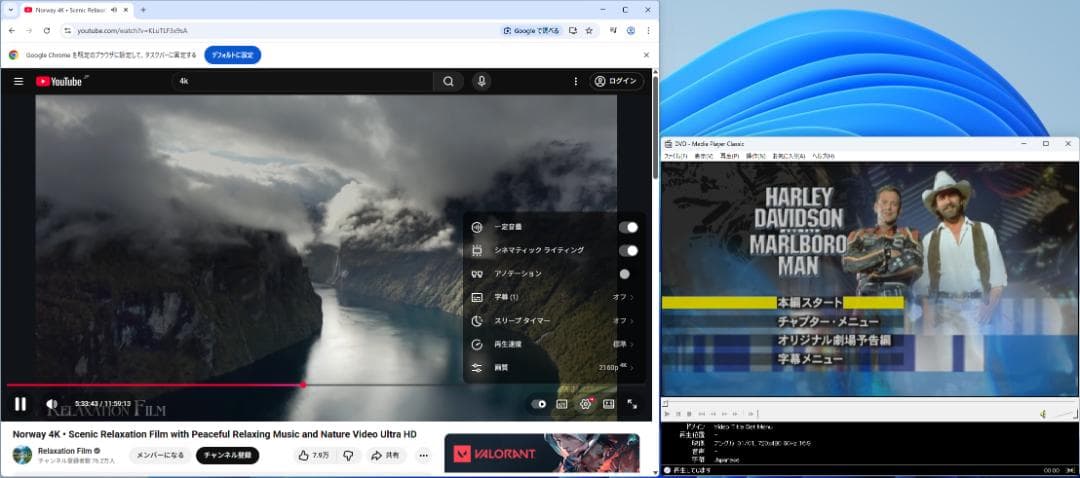
Task: Open 再生速度 playback speed submenu
Action: [554, 344]
